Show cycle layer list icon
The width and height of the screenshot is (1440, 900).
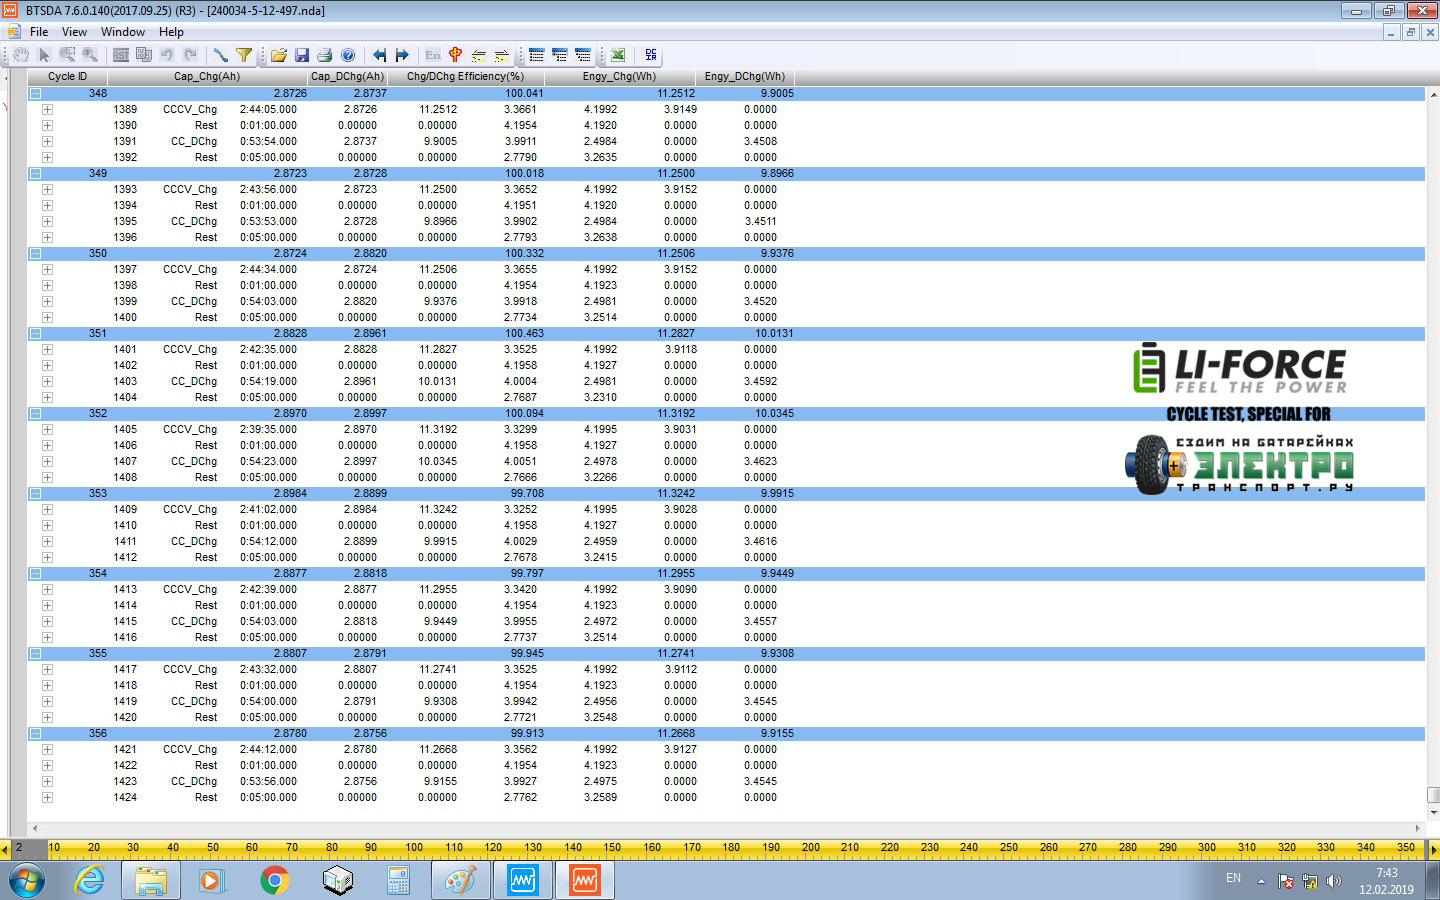point(537,55)
